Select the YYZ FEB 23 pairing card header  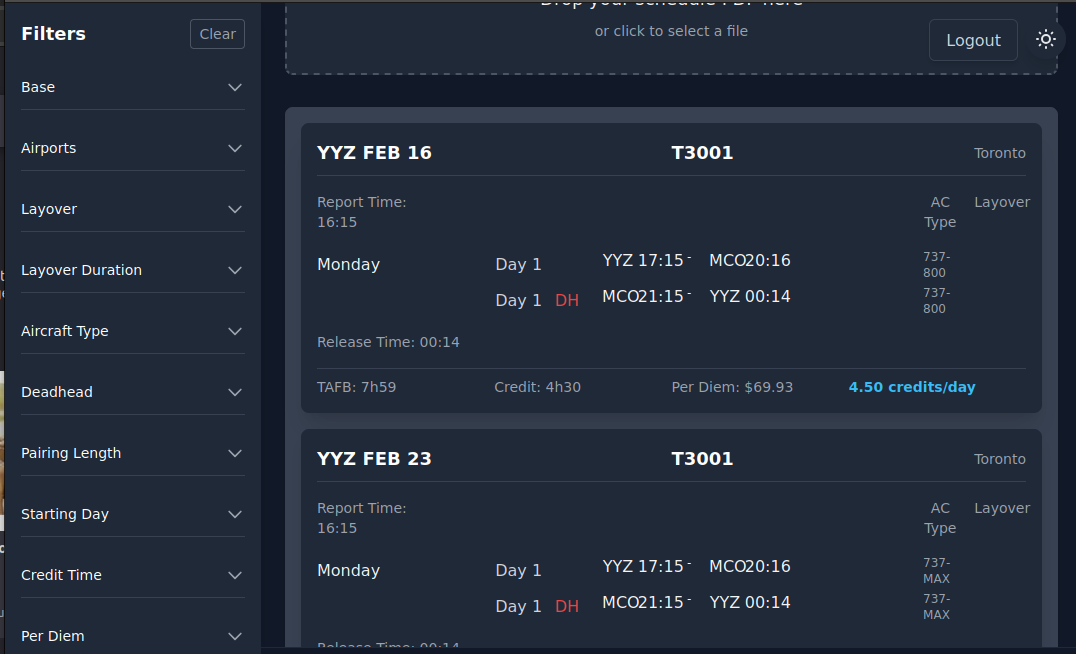pyautogui.click(x=374, y=459)
